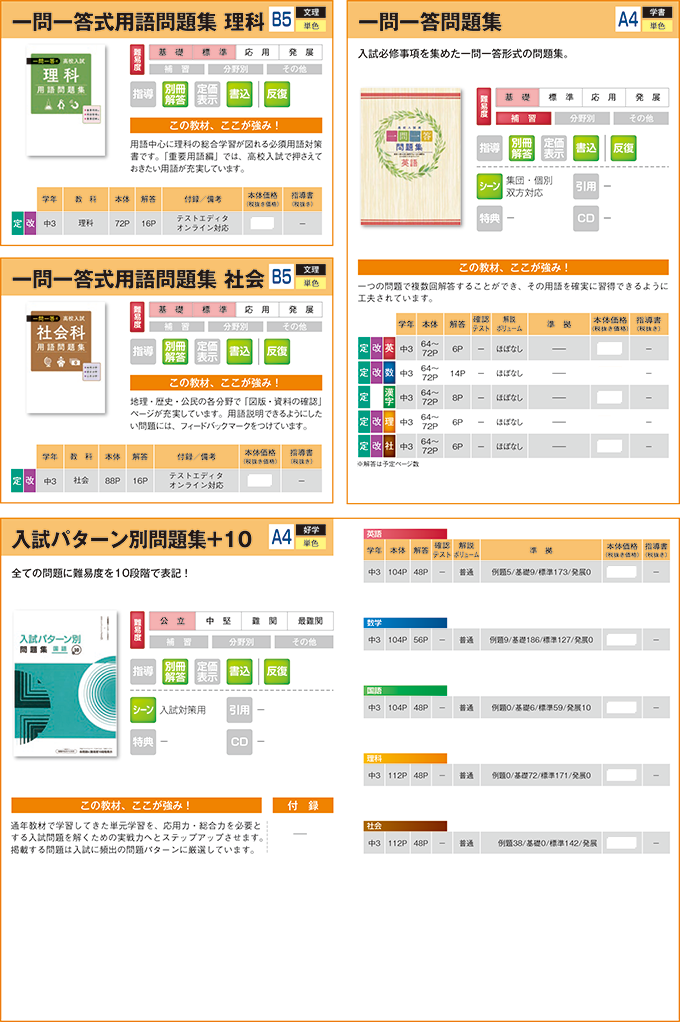This screenshot has height=1022, width=680.
Task: Click 書込 icon in 社会 用語問題集 section
Action: [239, 351]
